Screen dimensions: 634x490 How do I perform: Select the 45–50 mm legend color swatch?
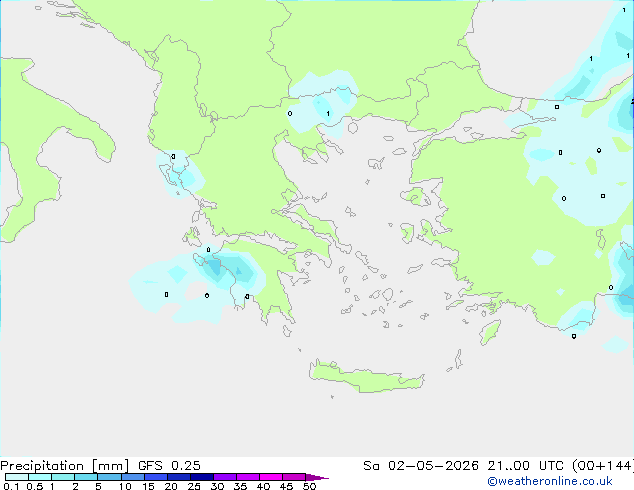[x=294, y=477]
